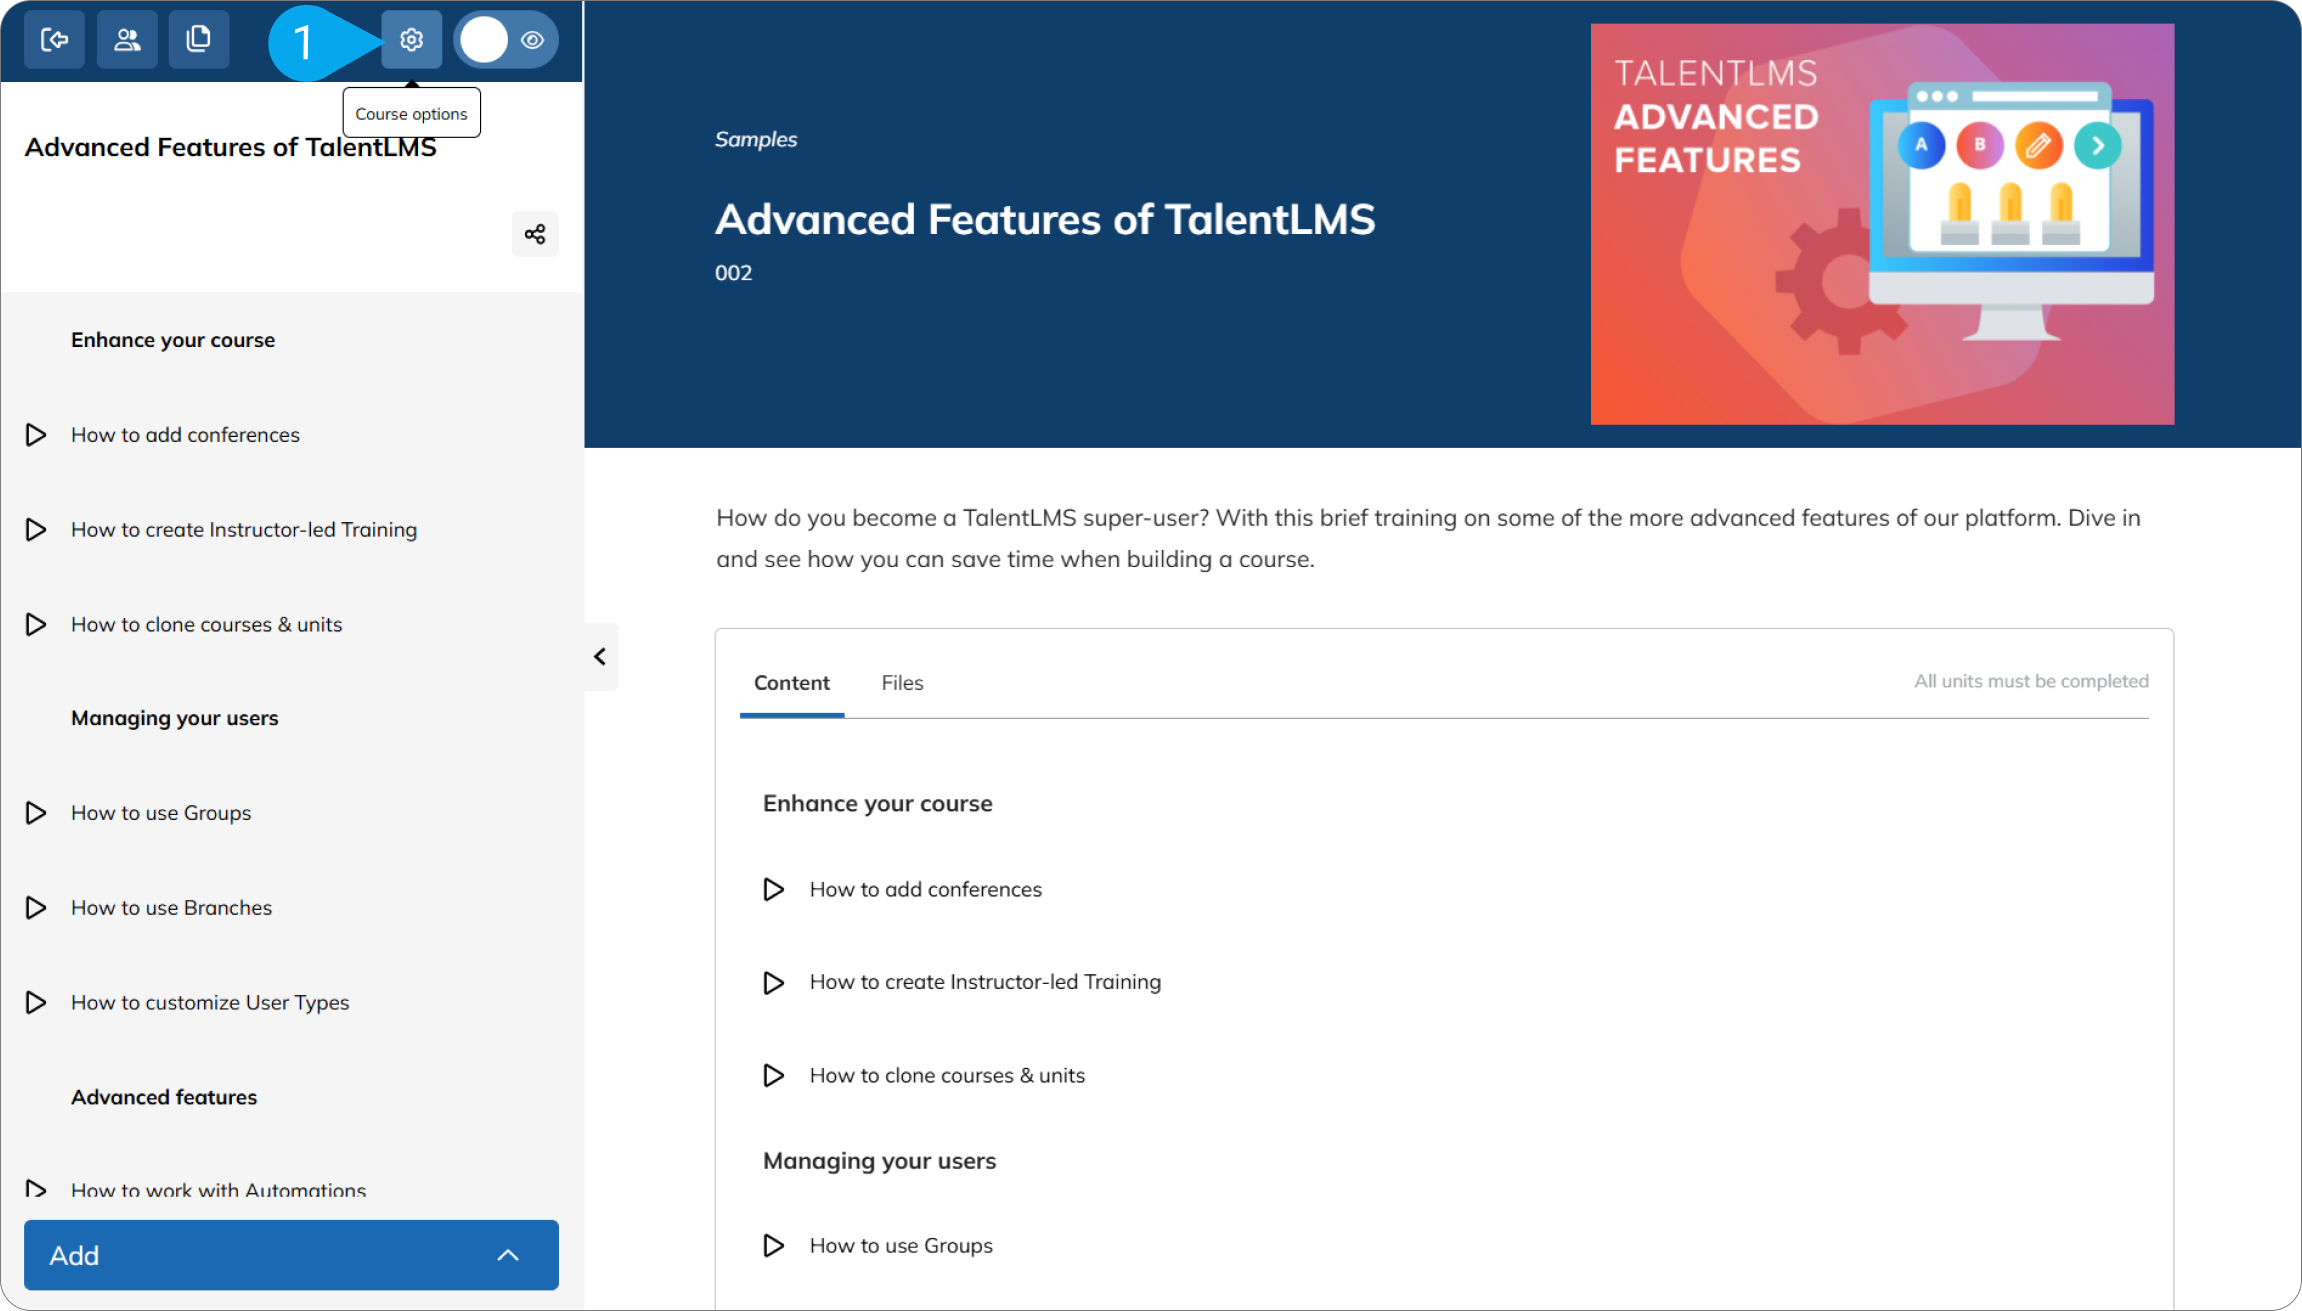Image resolution: width=2302 pixels, height=1311 pixels.
Task: Collapse the left sidebar with the chevron
Action: [x=600, y=657]
